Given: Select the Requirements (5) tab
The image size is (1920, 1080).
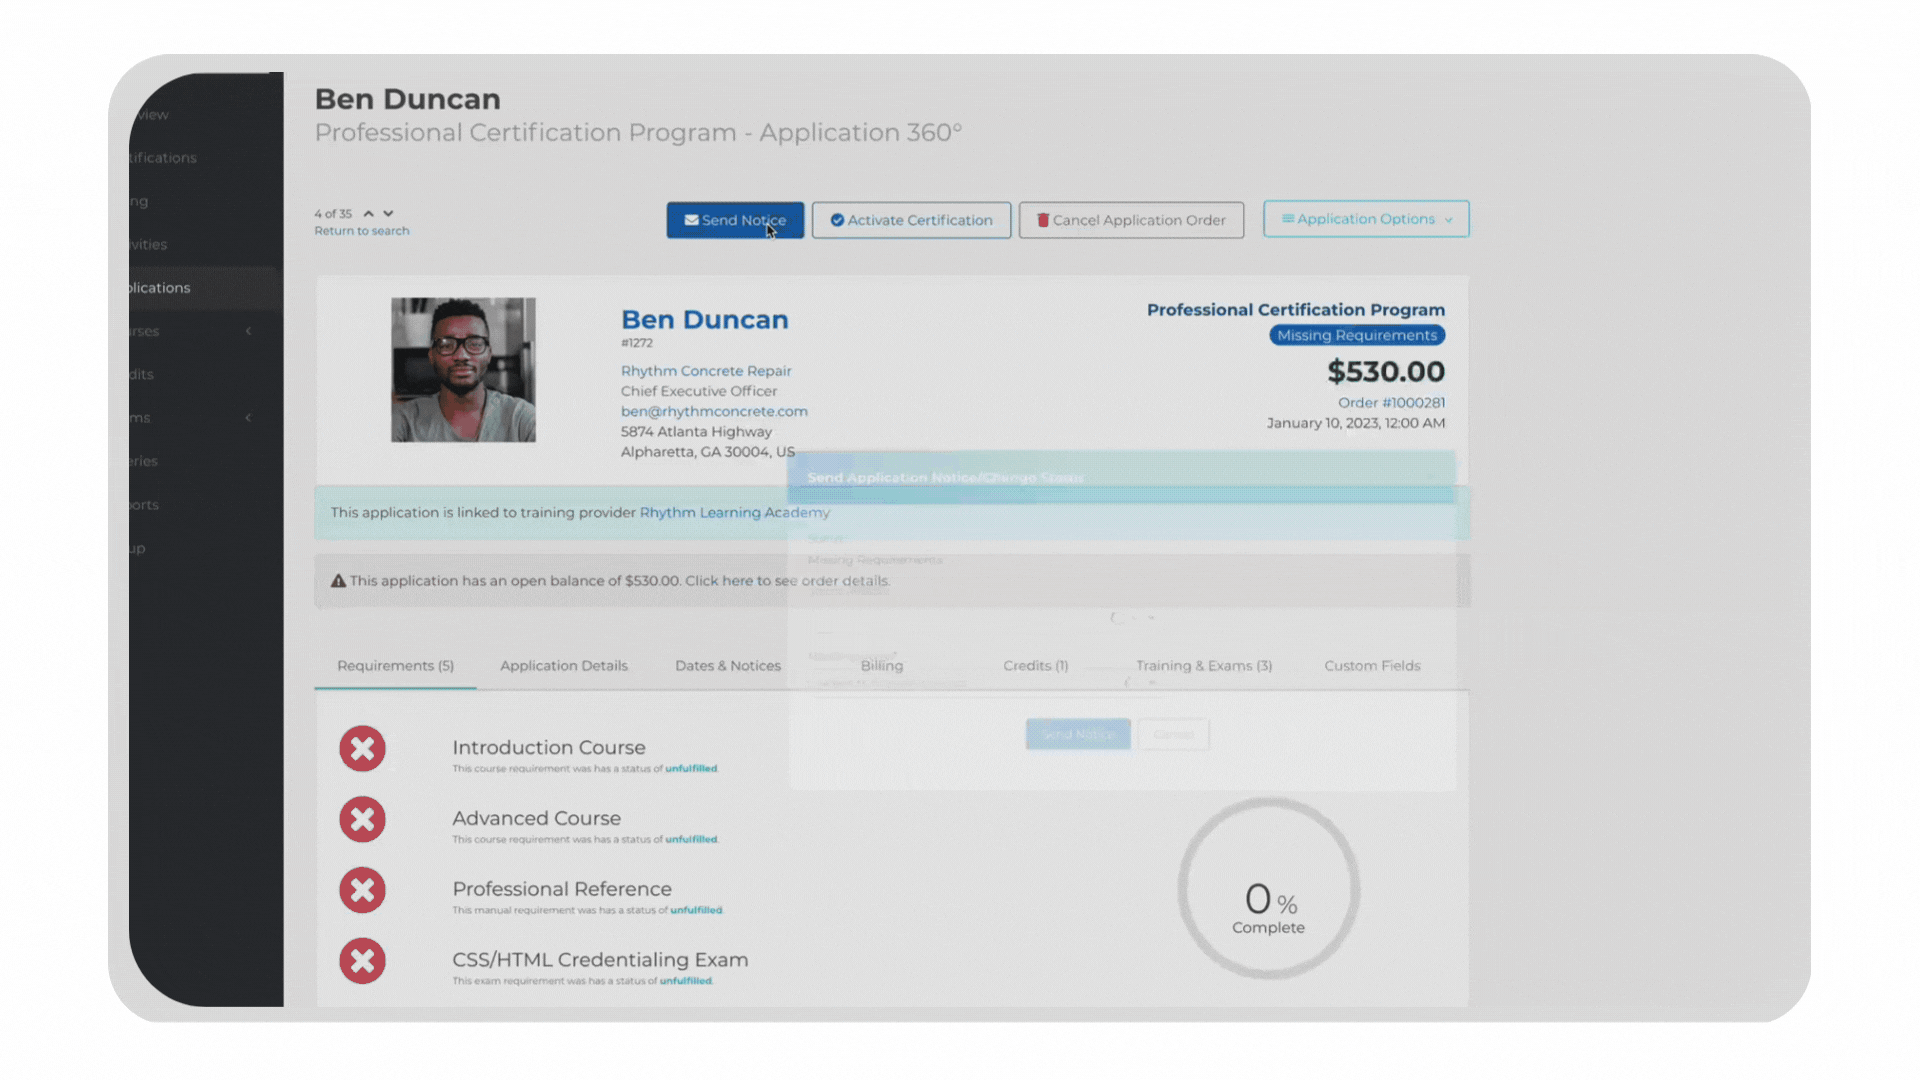Looking at the screenshot, I should [x=395, y=666].
